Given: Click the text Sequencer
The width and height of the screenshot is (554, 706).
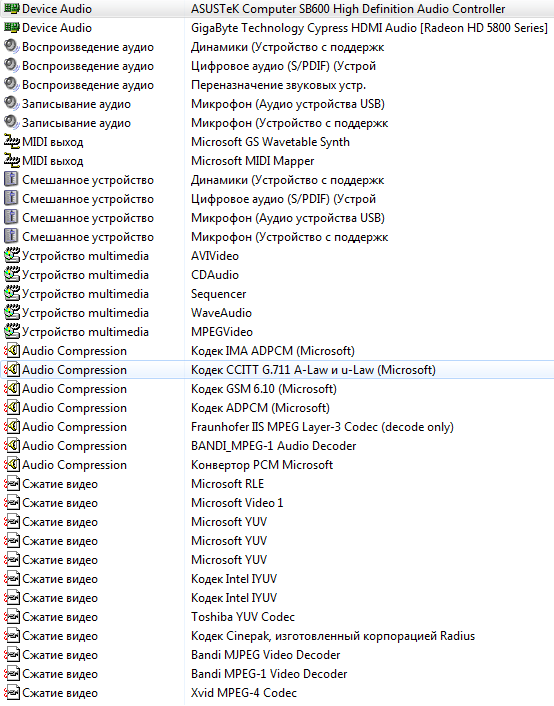Looking at the screenshot, I should pos(218,294).
